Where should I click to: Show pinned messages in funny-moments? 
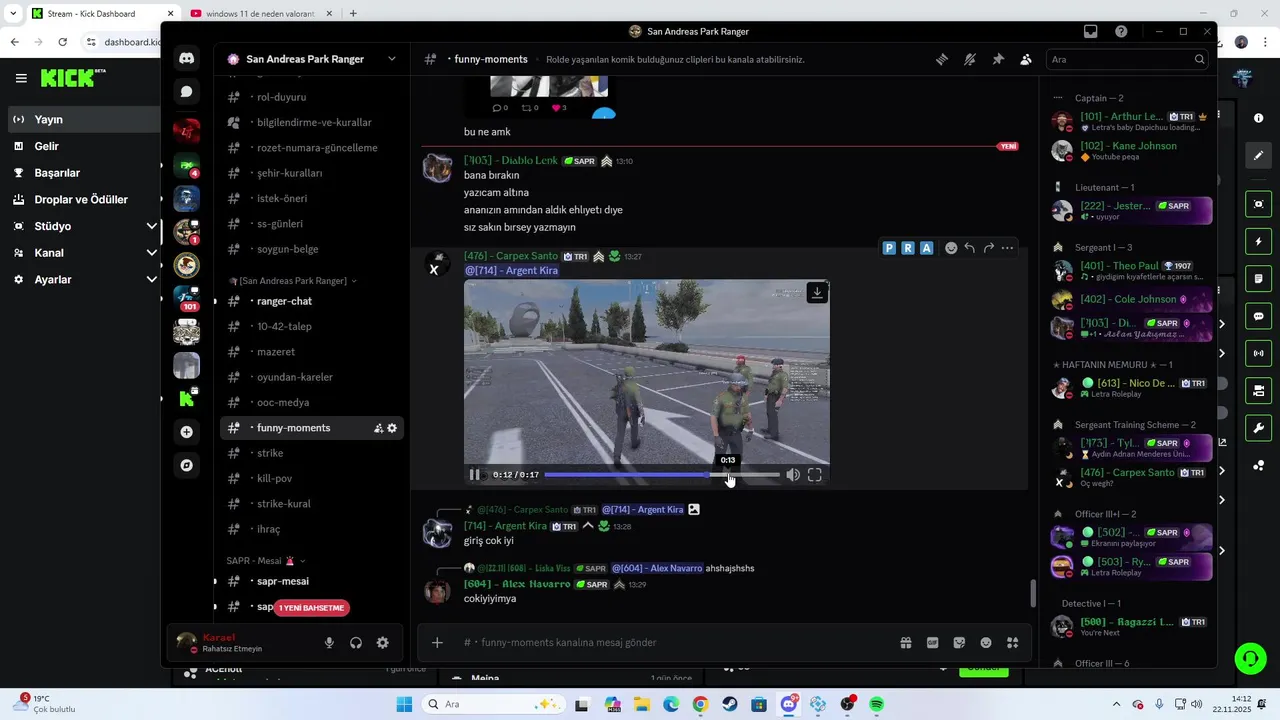[x=997, y=60]
